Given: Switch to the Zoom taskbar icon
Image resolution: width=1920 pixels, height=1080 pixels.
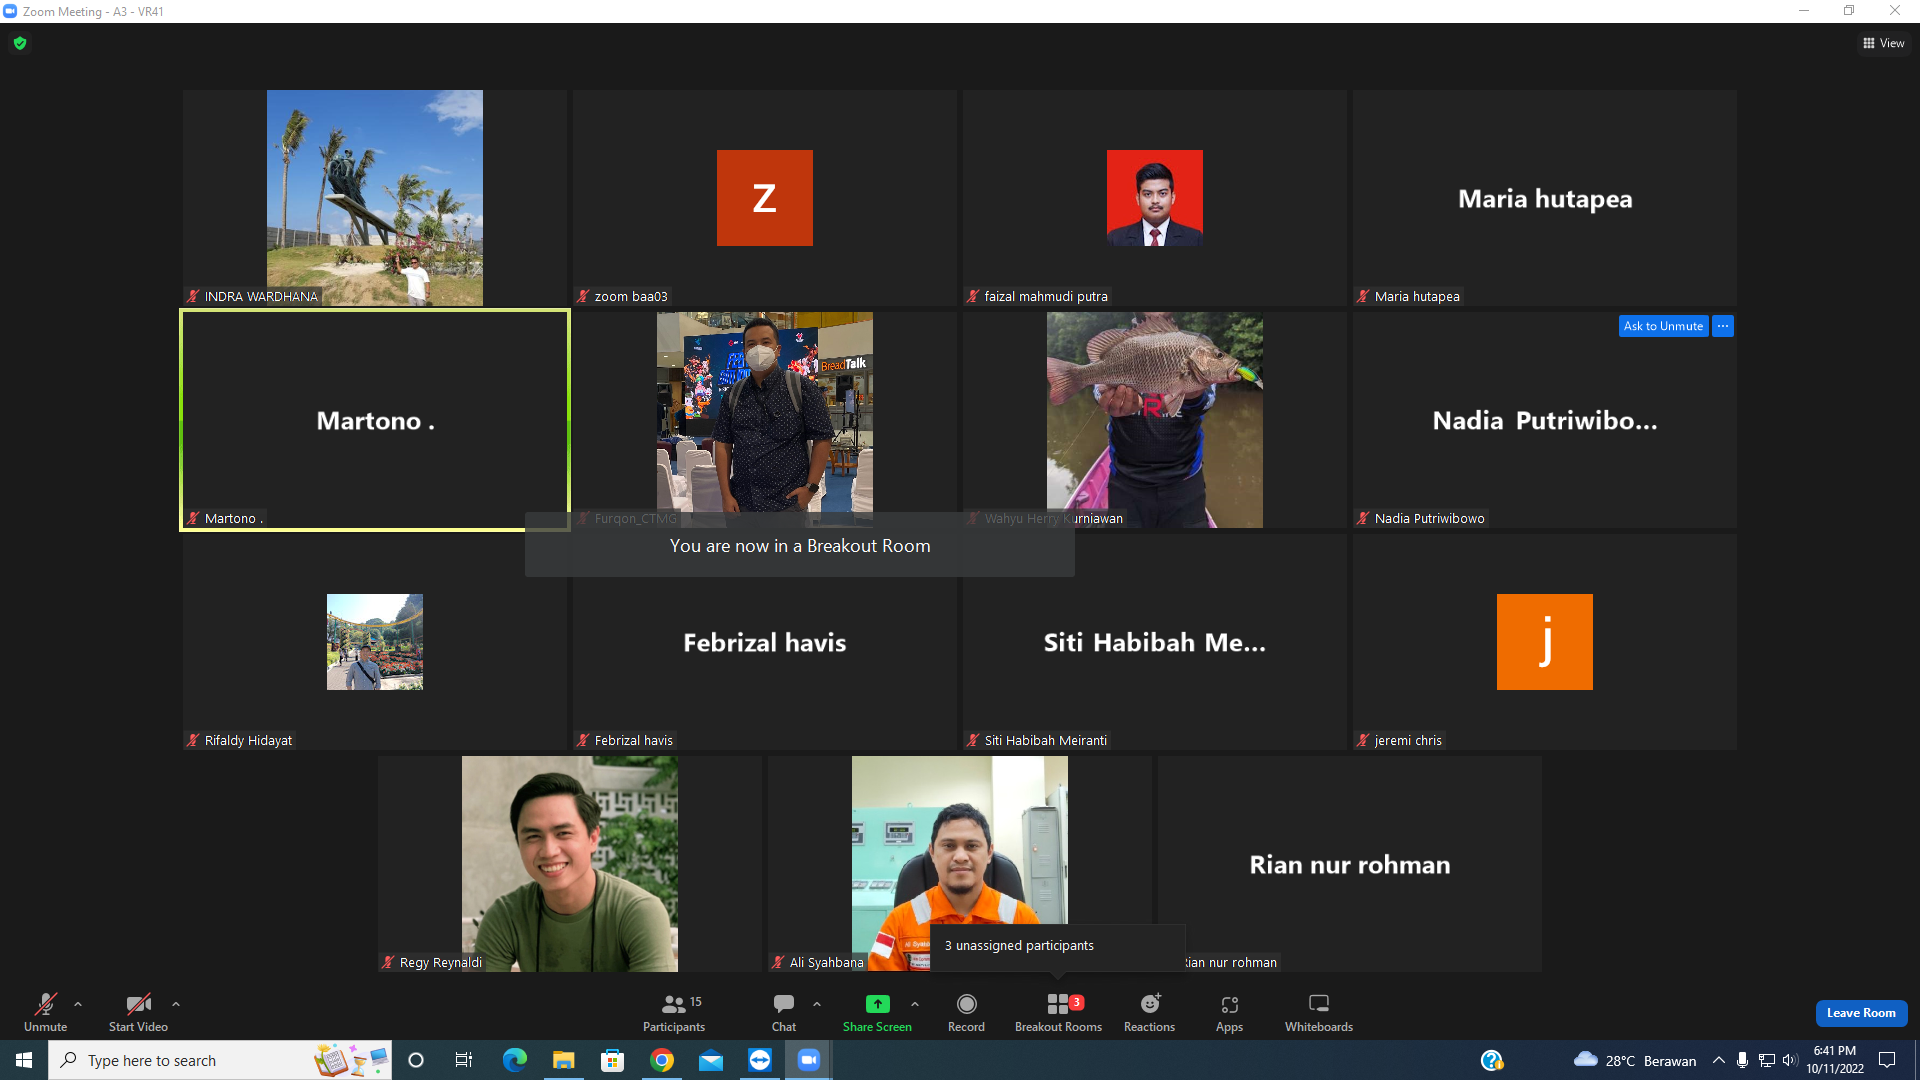Looking at the screenshot, I should pyautogui.click(x=808, y=1060).
